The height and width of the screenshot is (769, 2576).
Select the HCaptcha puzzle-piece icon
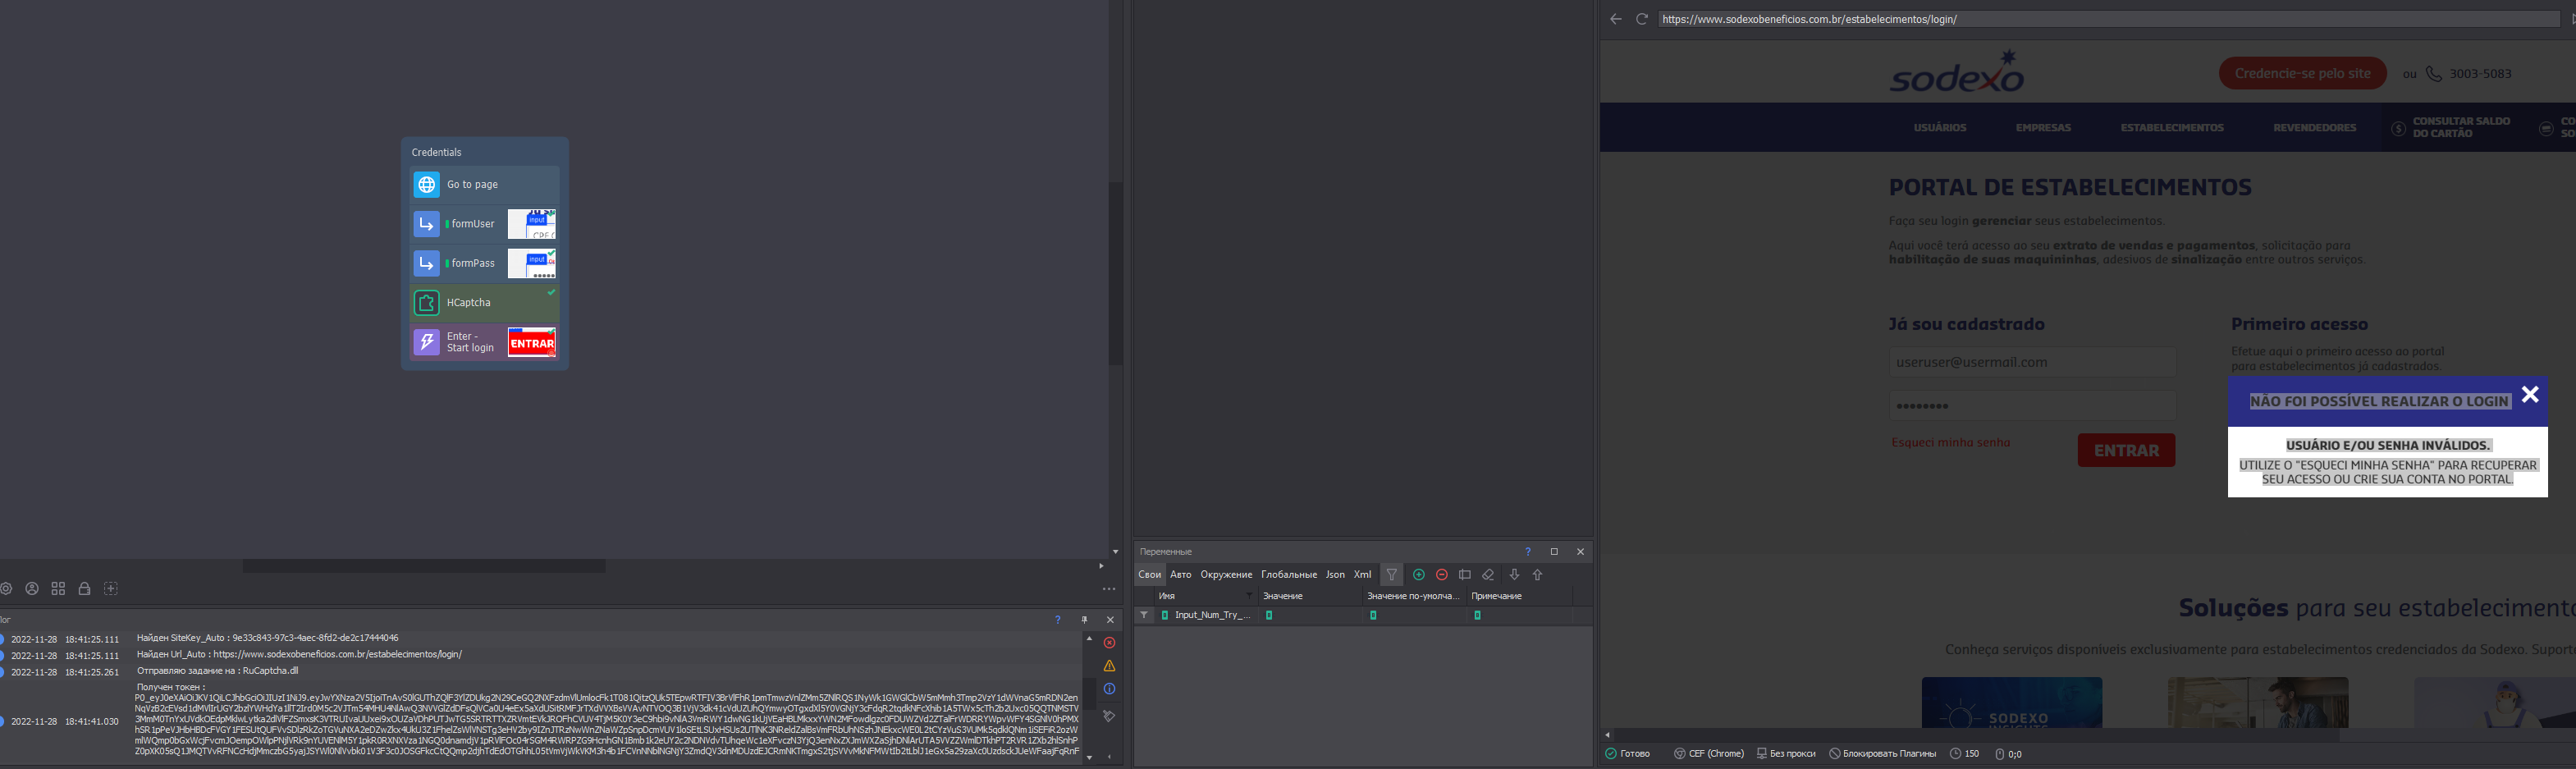427,302
